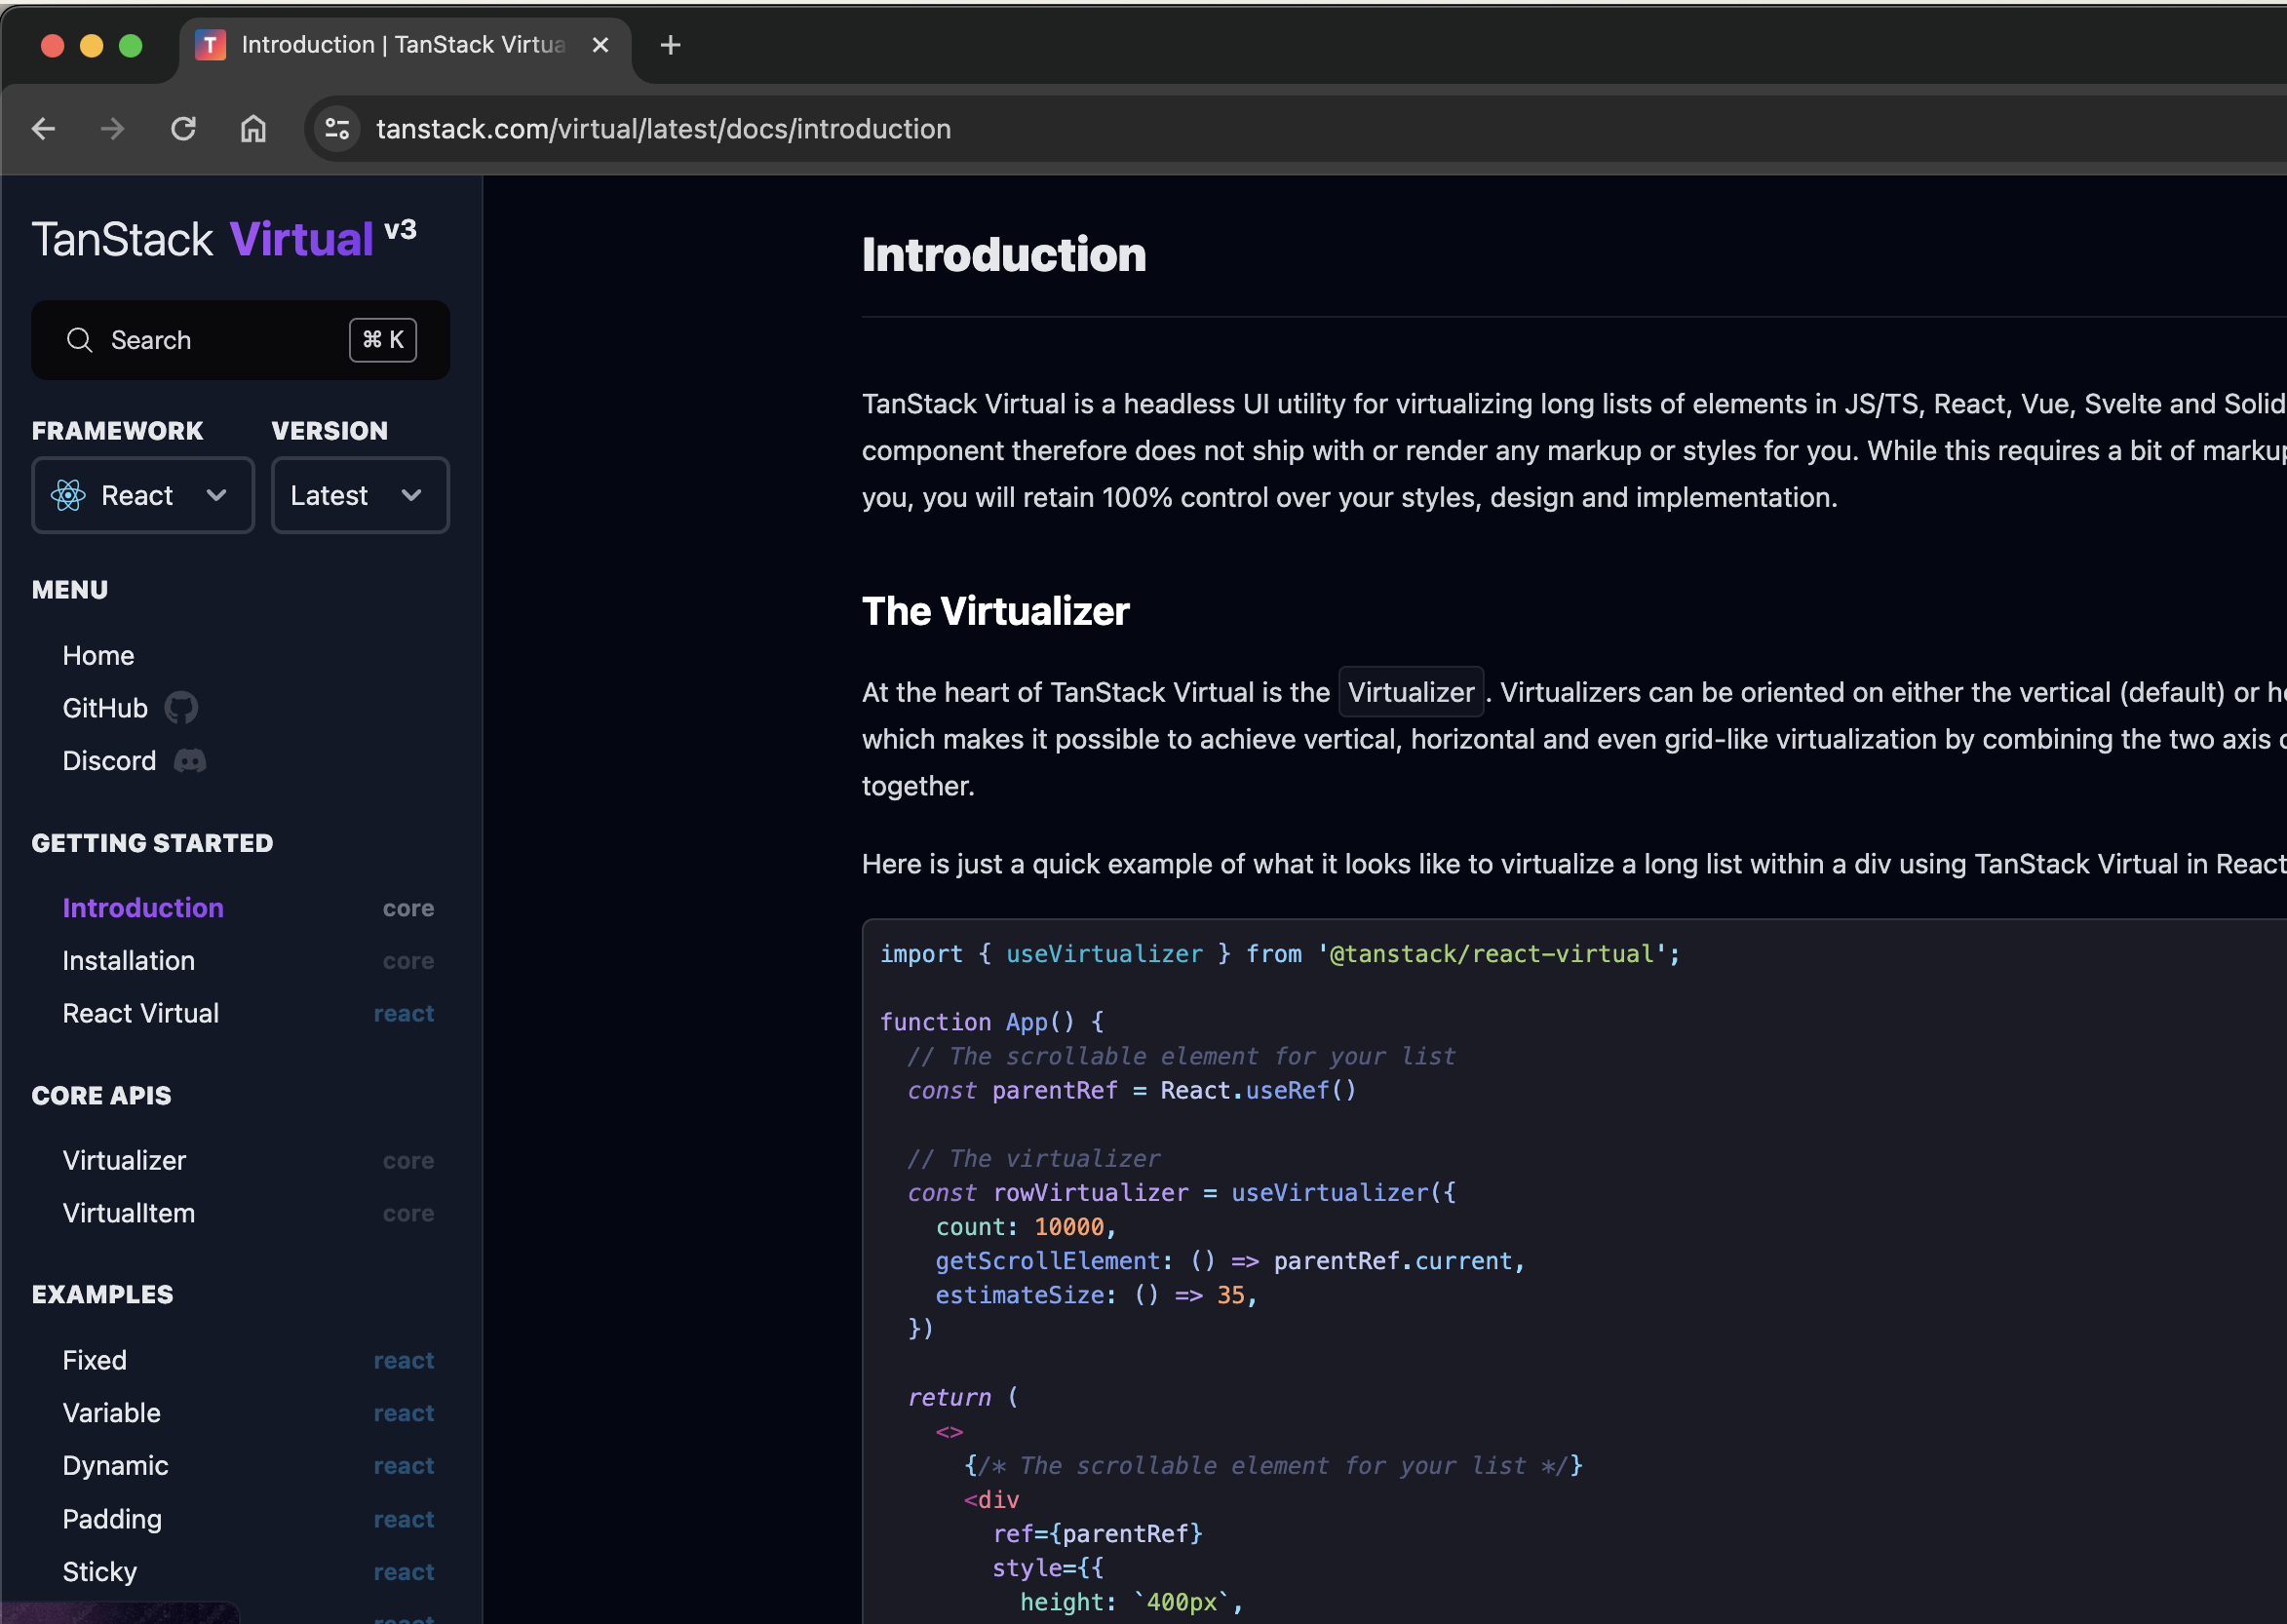Open the Dynamic example
The image size is (2287, 1624).
115,1466
